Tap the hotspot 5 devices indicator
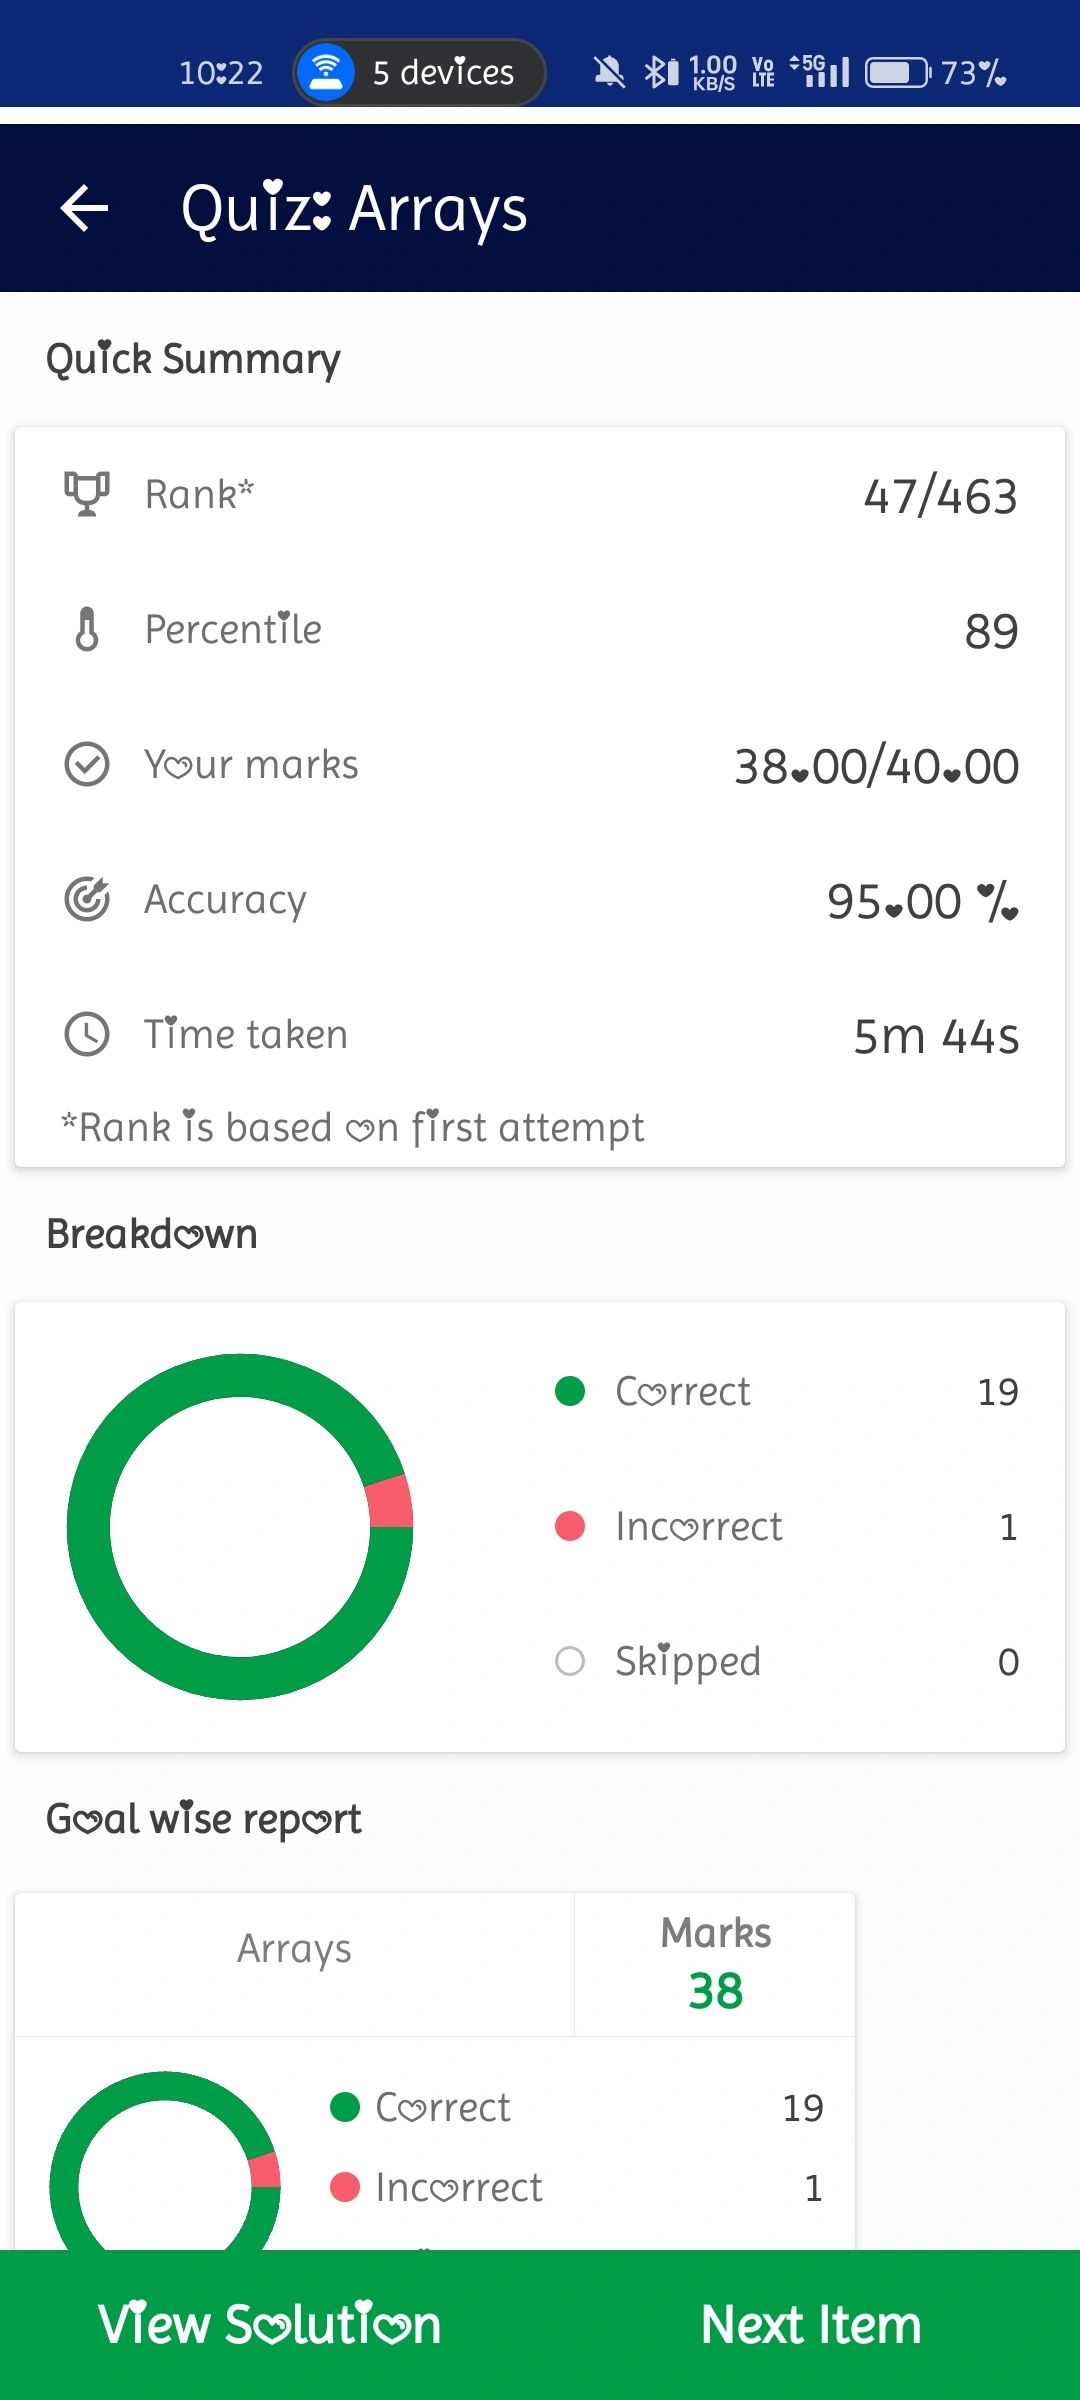 pos(419,72)
